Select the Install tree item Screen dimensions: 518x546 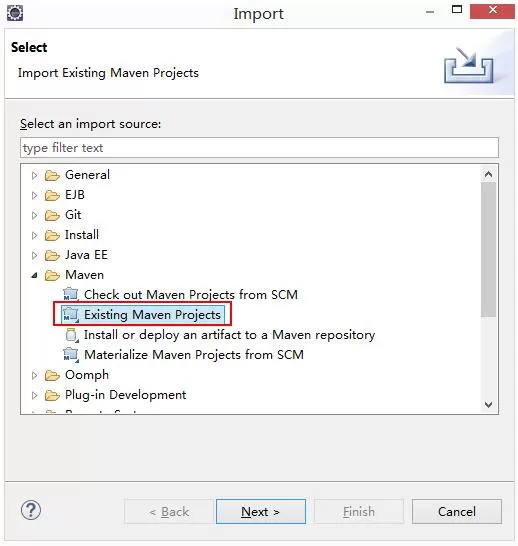[x=82, y=235]
